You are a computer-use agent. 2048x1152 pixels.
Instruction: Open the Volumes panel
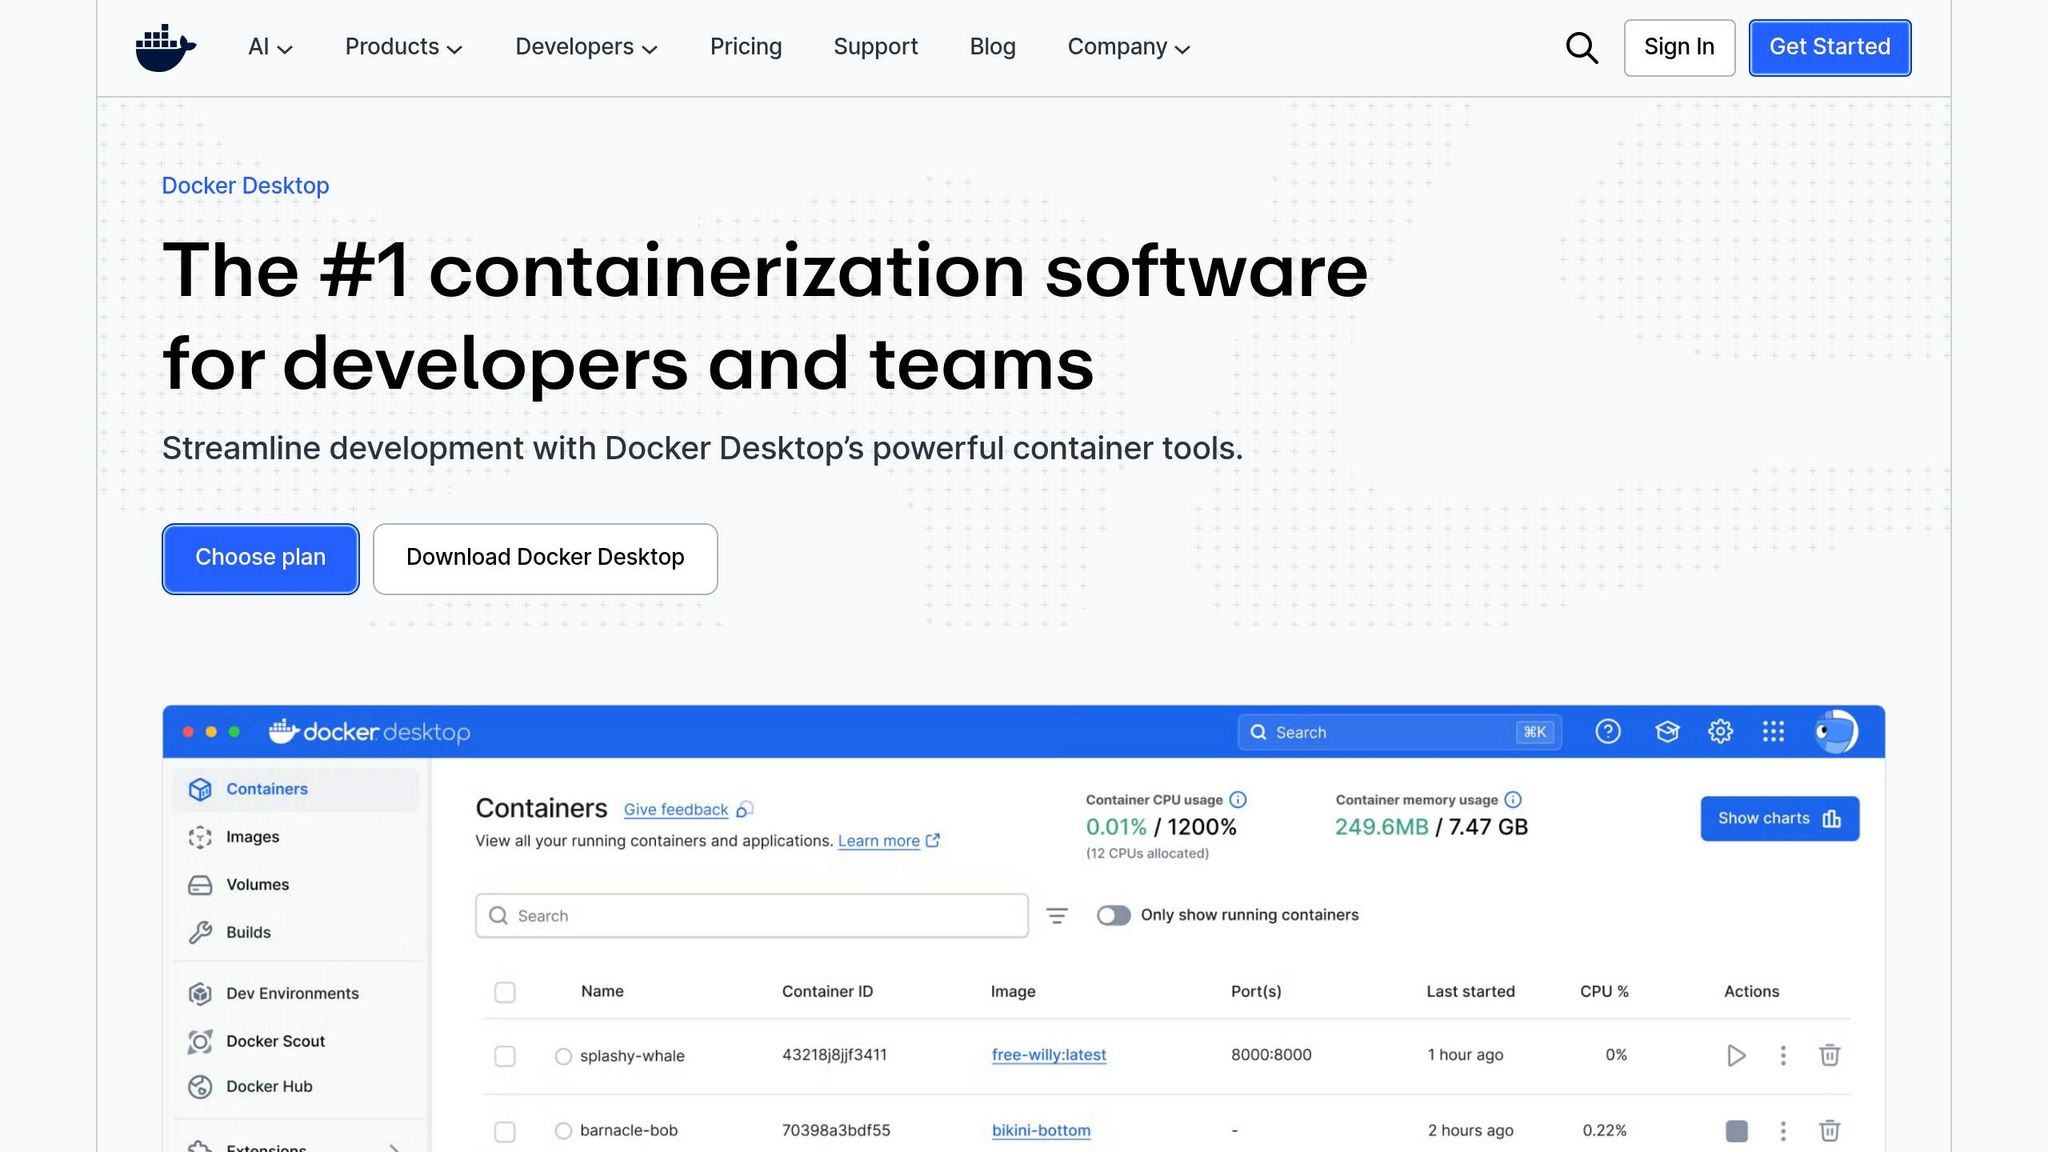pos(257,884)
